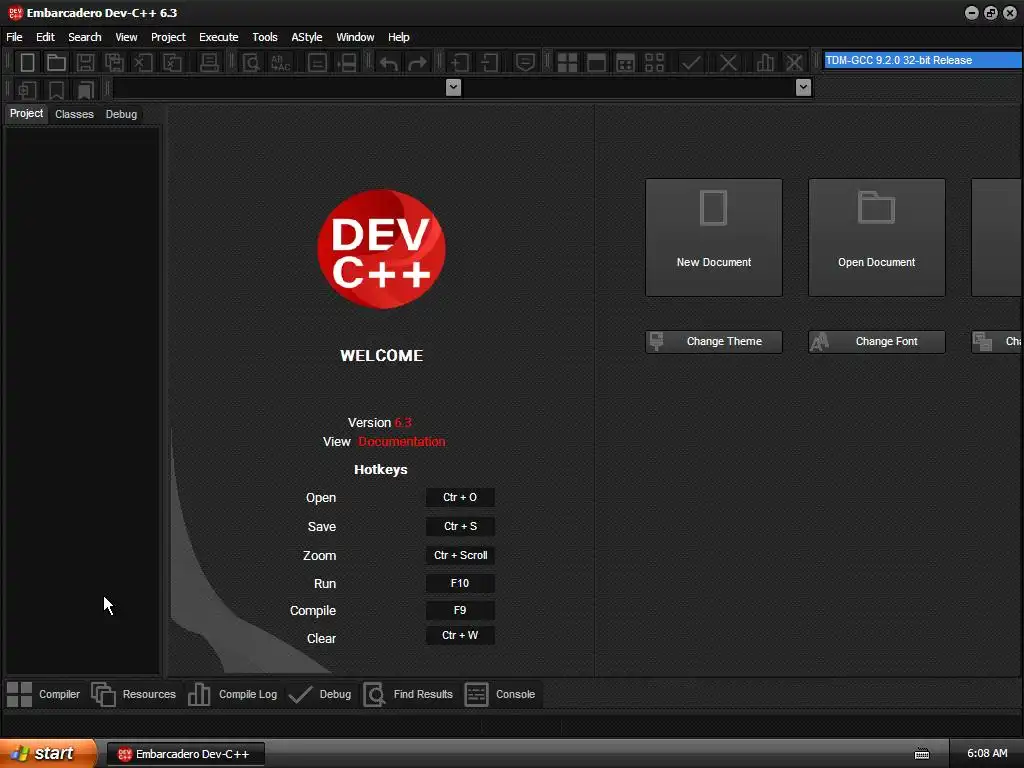Screen dimensions: 1024x768
Task: Open the red Documentation link
Action: point(402,442)
